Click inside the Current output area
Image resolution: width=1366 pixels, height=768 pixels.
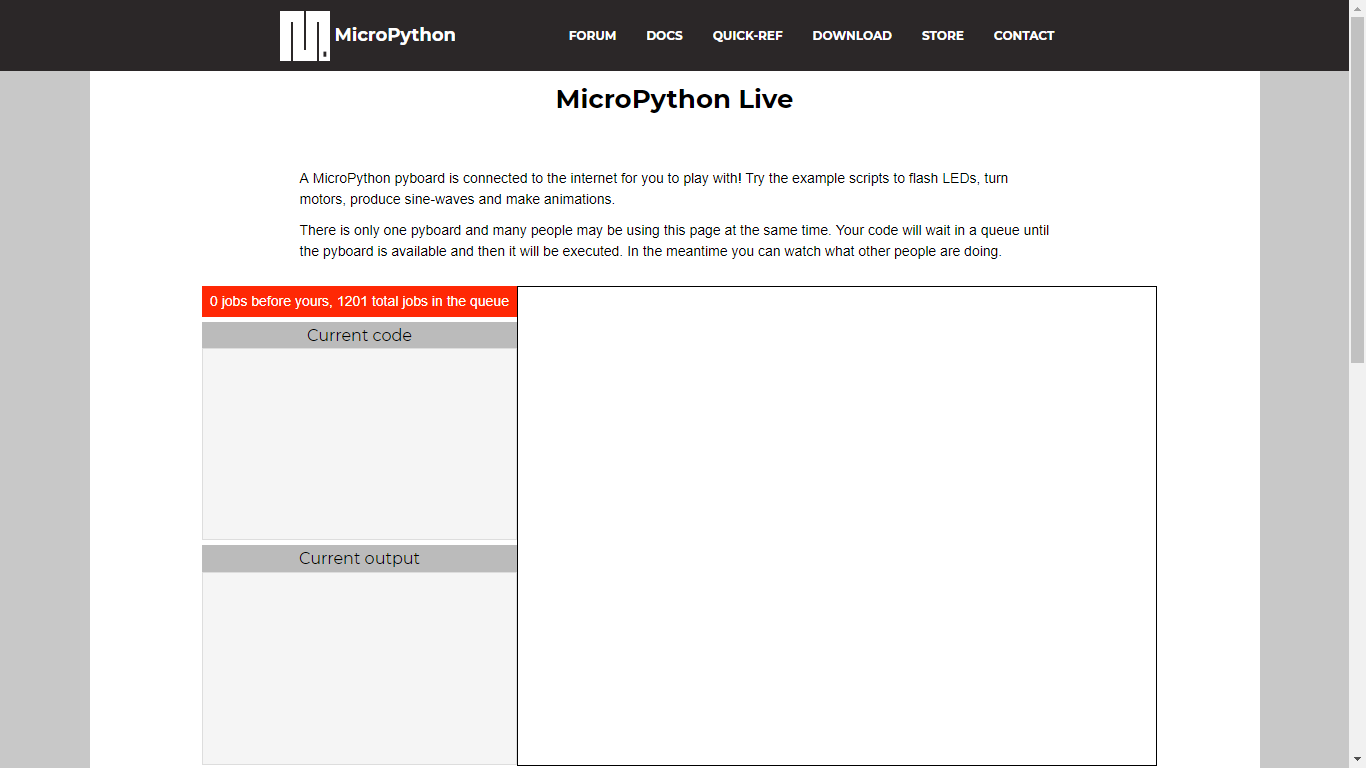[x=359, y=668]
